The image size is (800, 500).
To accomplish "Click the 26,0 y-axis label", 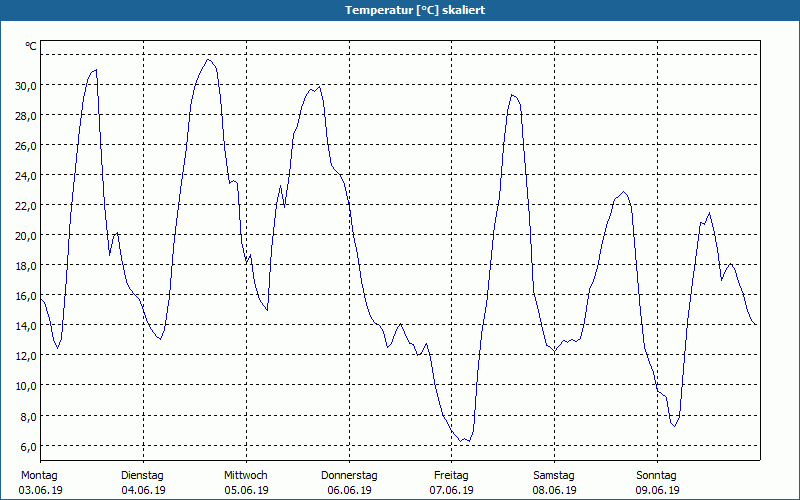I will click(x=26, y=146).
